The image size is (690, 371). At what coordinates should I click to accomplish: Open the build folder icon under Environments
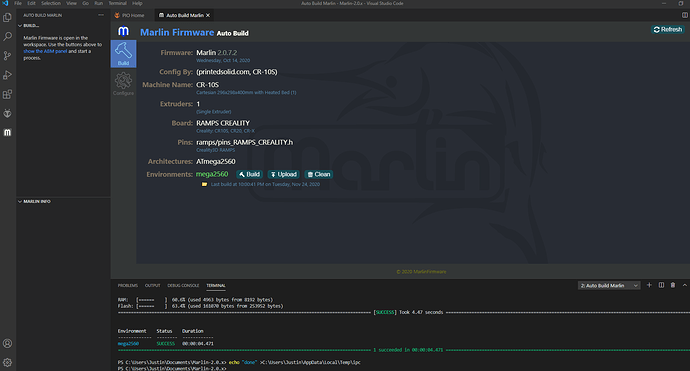click(204, 184)
